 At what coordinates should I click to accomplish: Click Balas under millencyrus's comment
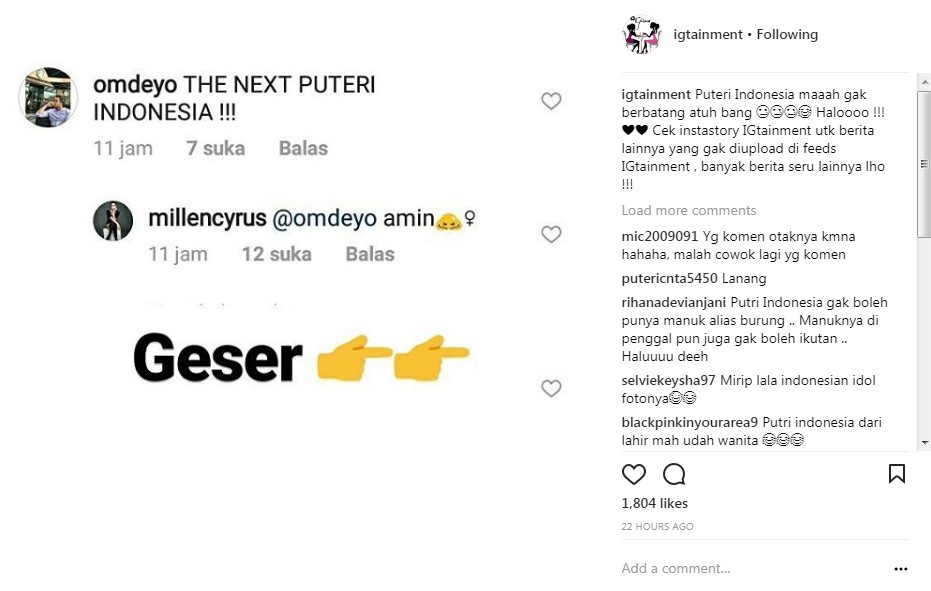369,254
